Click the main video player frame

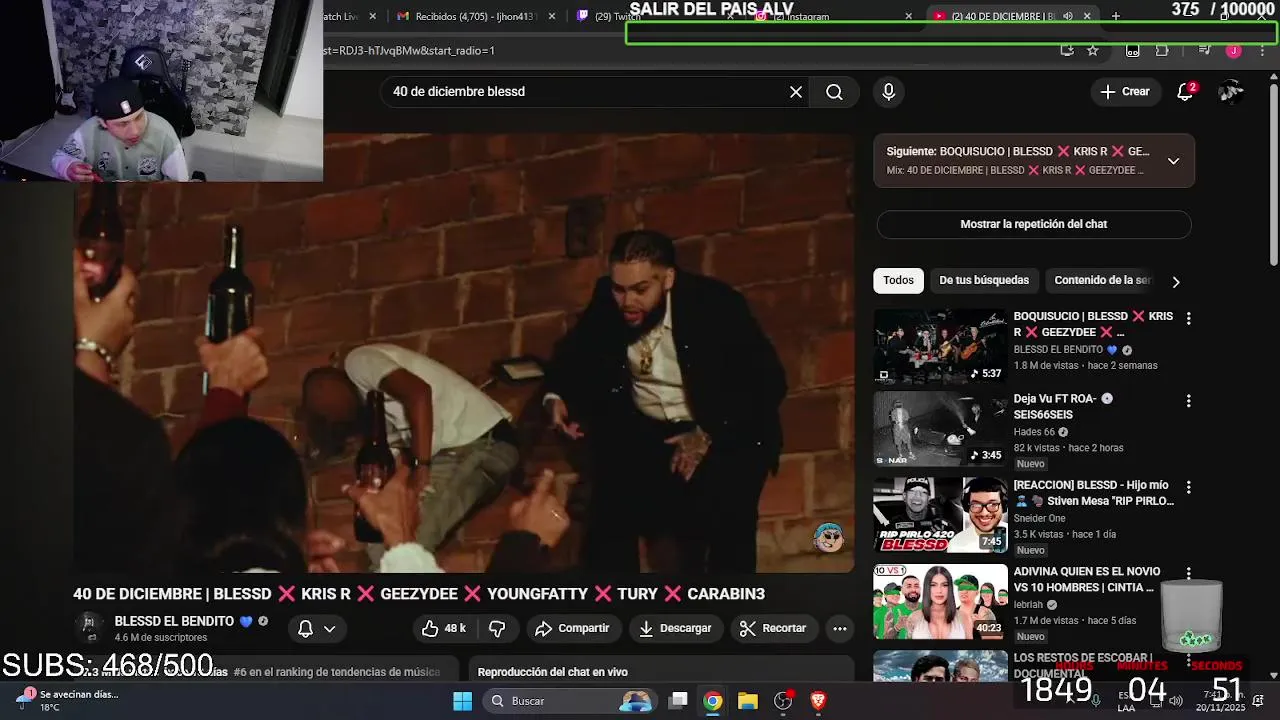coord(464,352)
